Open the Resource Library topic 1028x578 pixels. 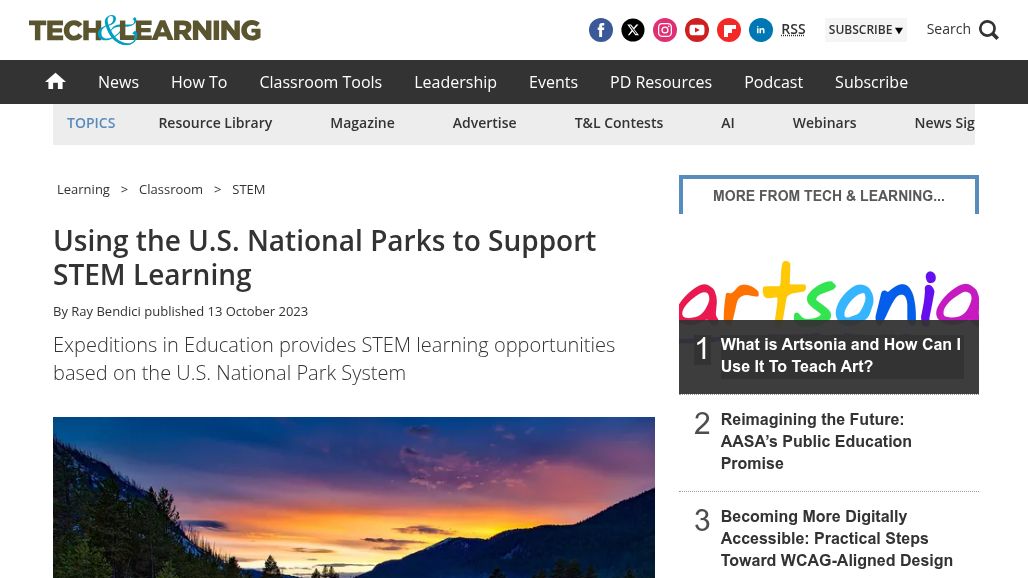[215, 123]
